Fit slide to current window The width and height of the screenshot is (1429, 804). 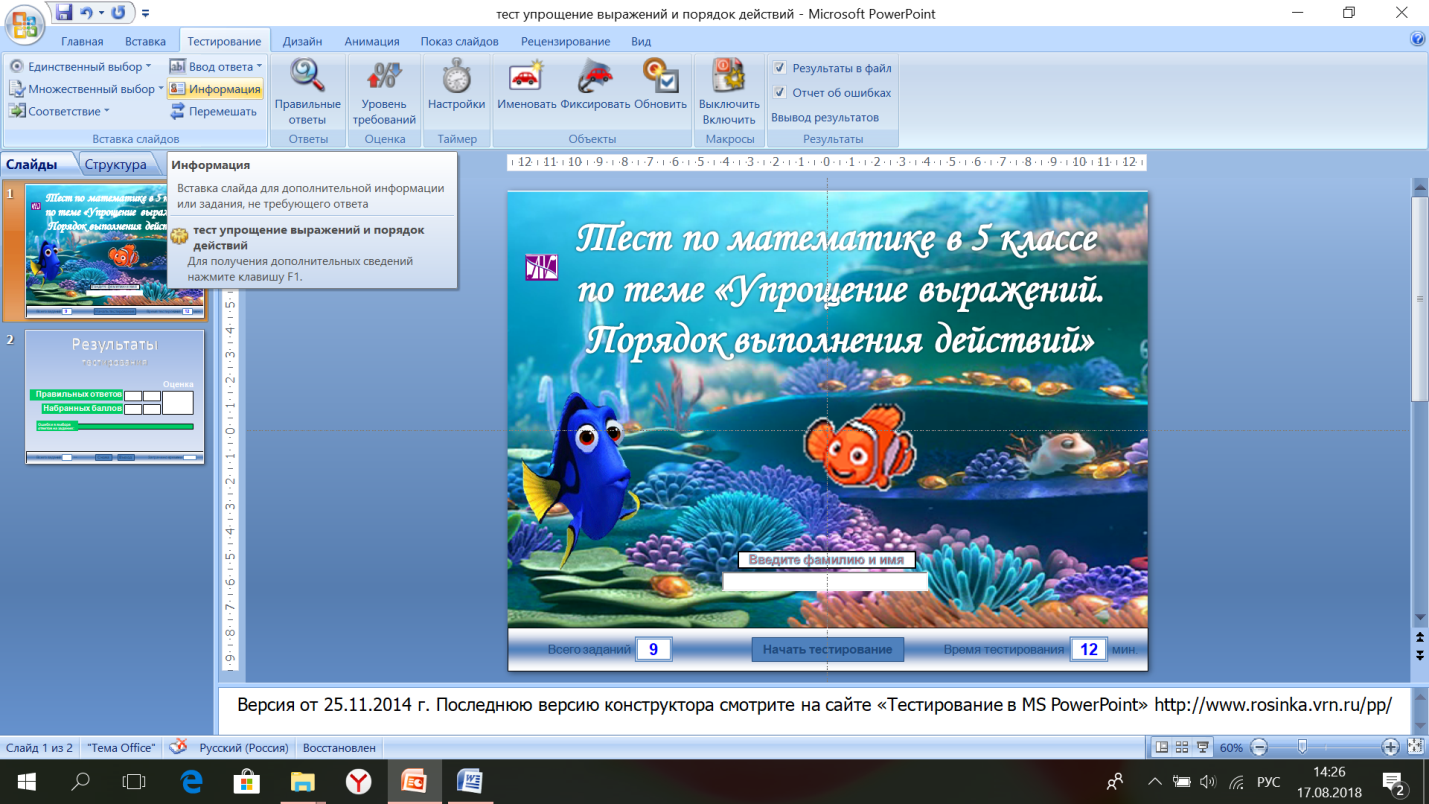coord(1415,747)
